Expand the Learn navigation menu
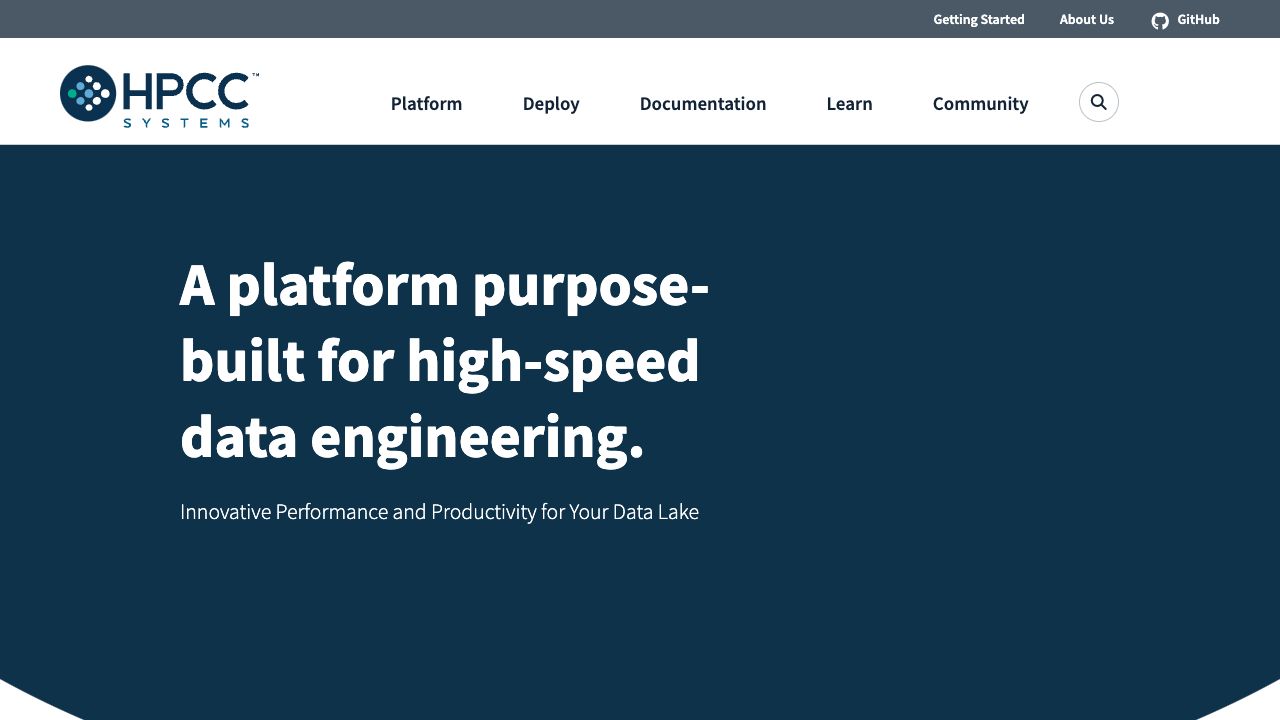1280x720 pixels. pos(849,103)
